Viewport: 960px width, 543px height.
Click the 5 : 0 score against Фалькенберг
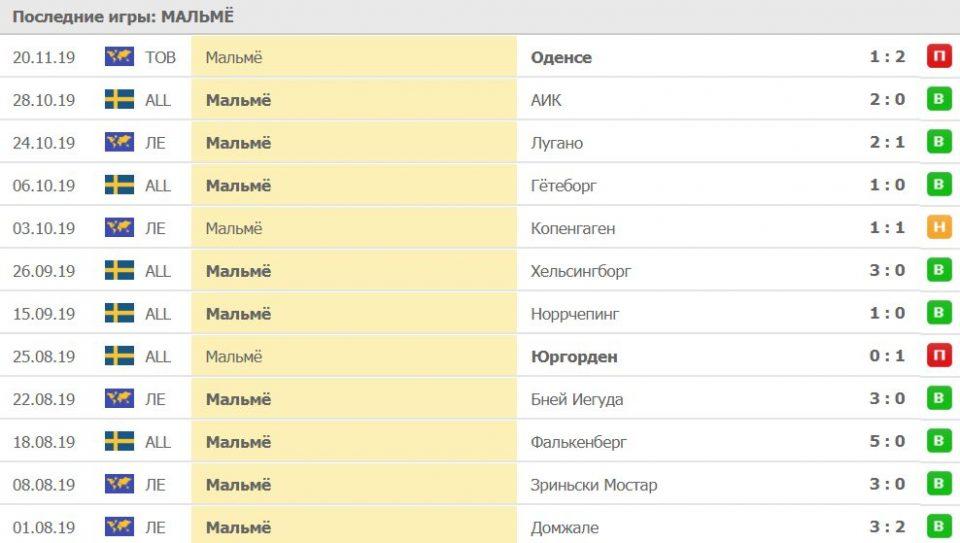click(887, 441)
